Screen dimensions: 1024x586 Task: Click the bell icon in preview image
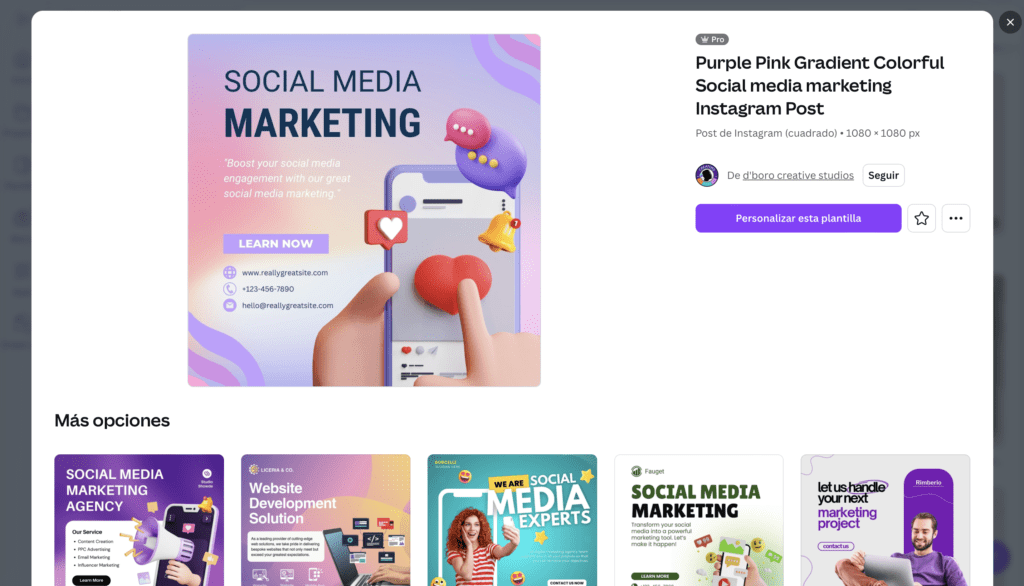(500, 232)
